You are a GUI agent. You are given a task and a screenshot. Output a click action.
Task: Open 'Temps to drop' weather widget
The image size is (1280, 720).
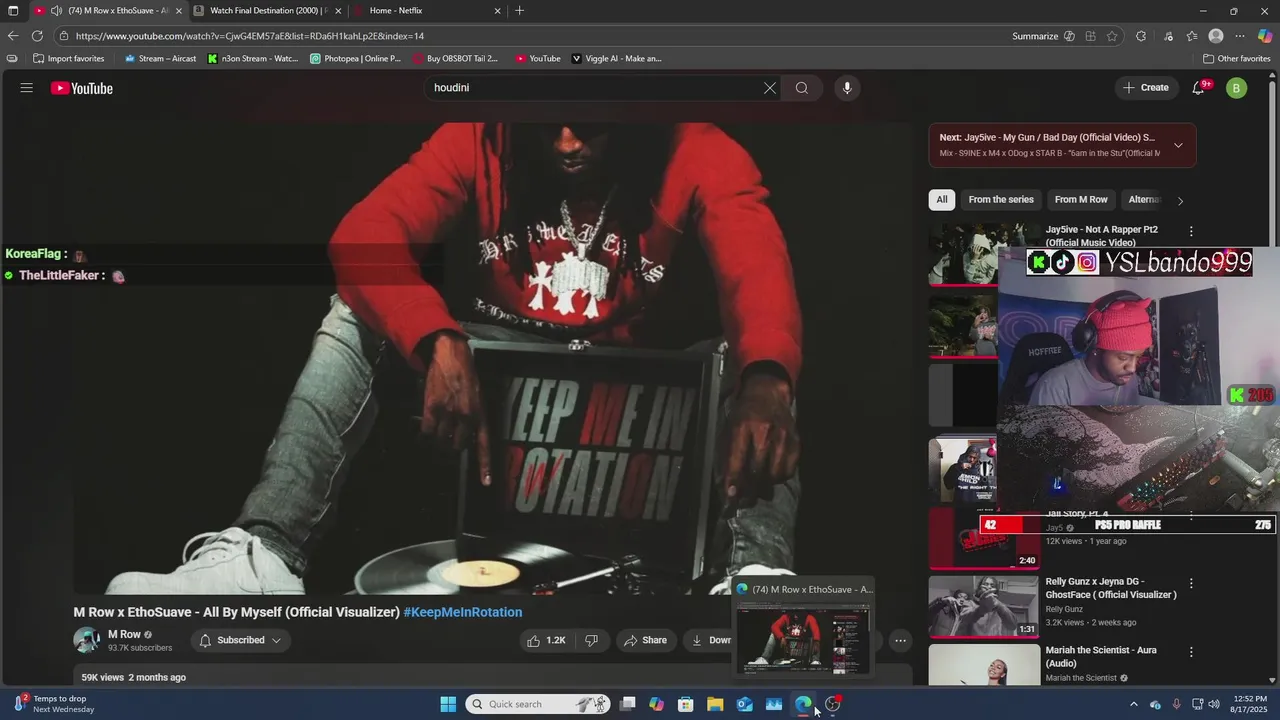point(53,704)
